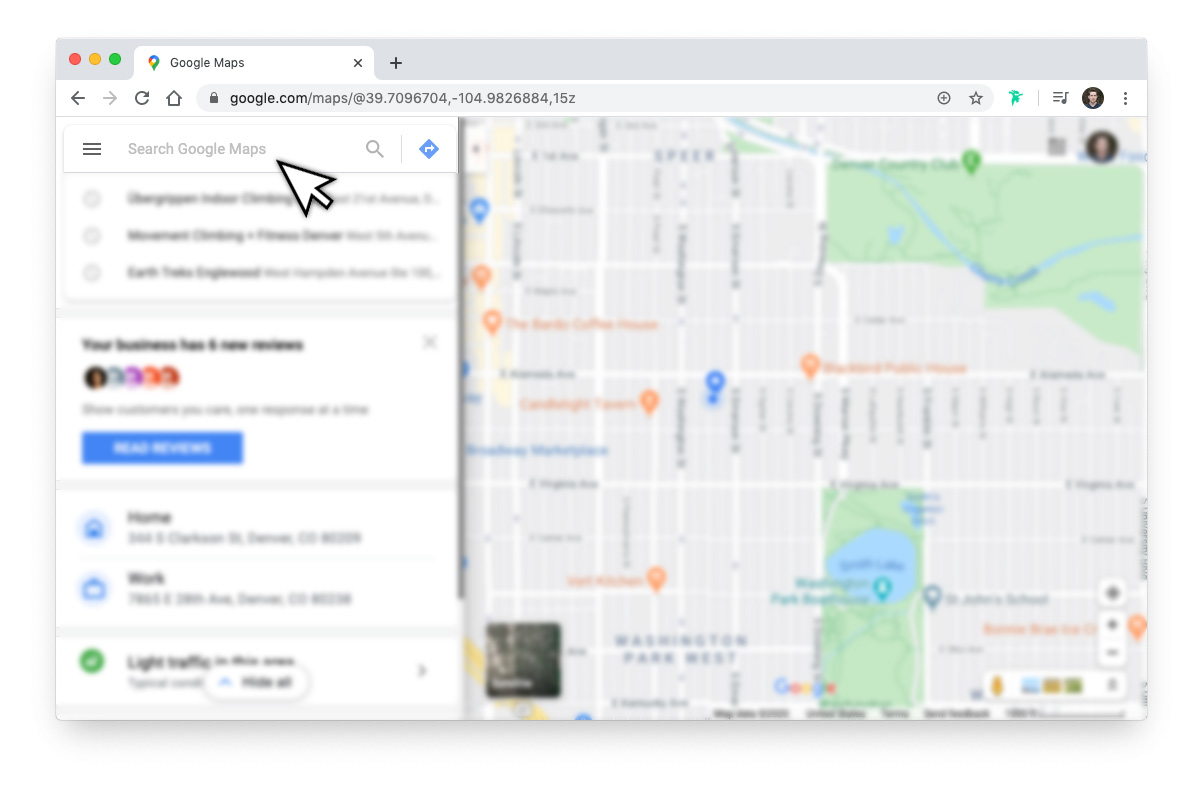Click the search magnifier icon
The image size is (1203, 794).
(x=374, y=148)
